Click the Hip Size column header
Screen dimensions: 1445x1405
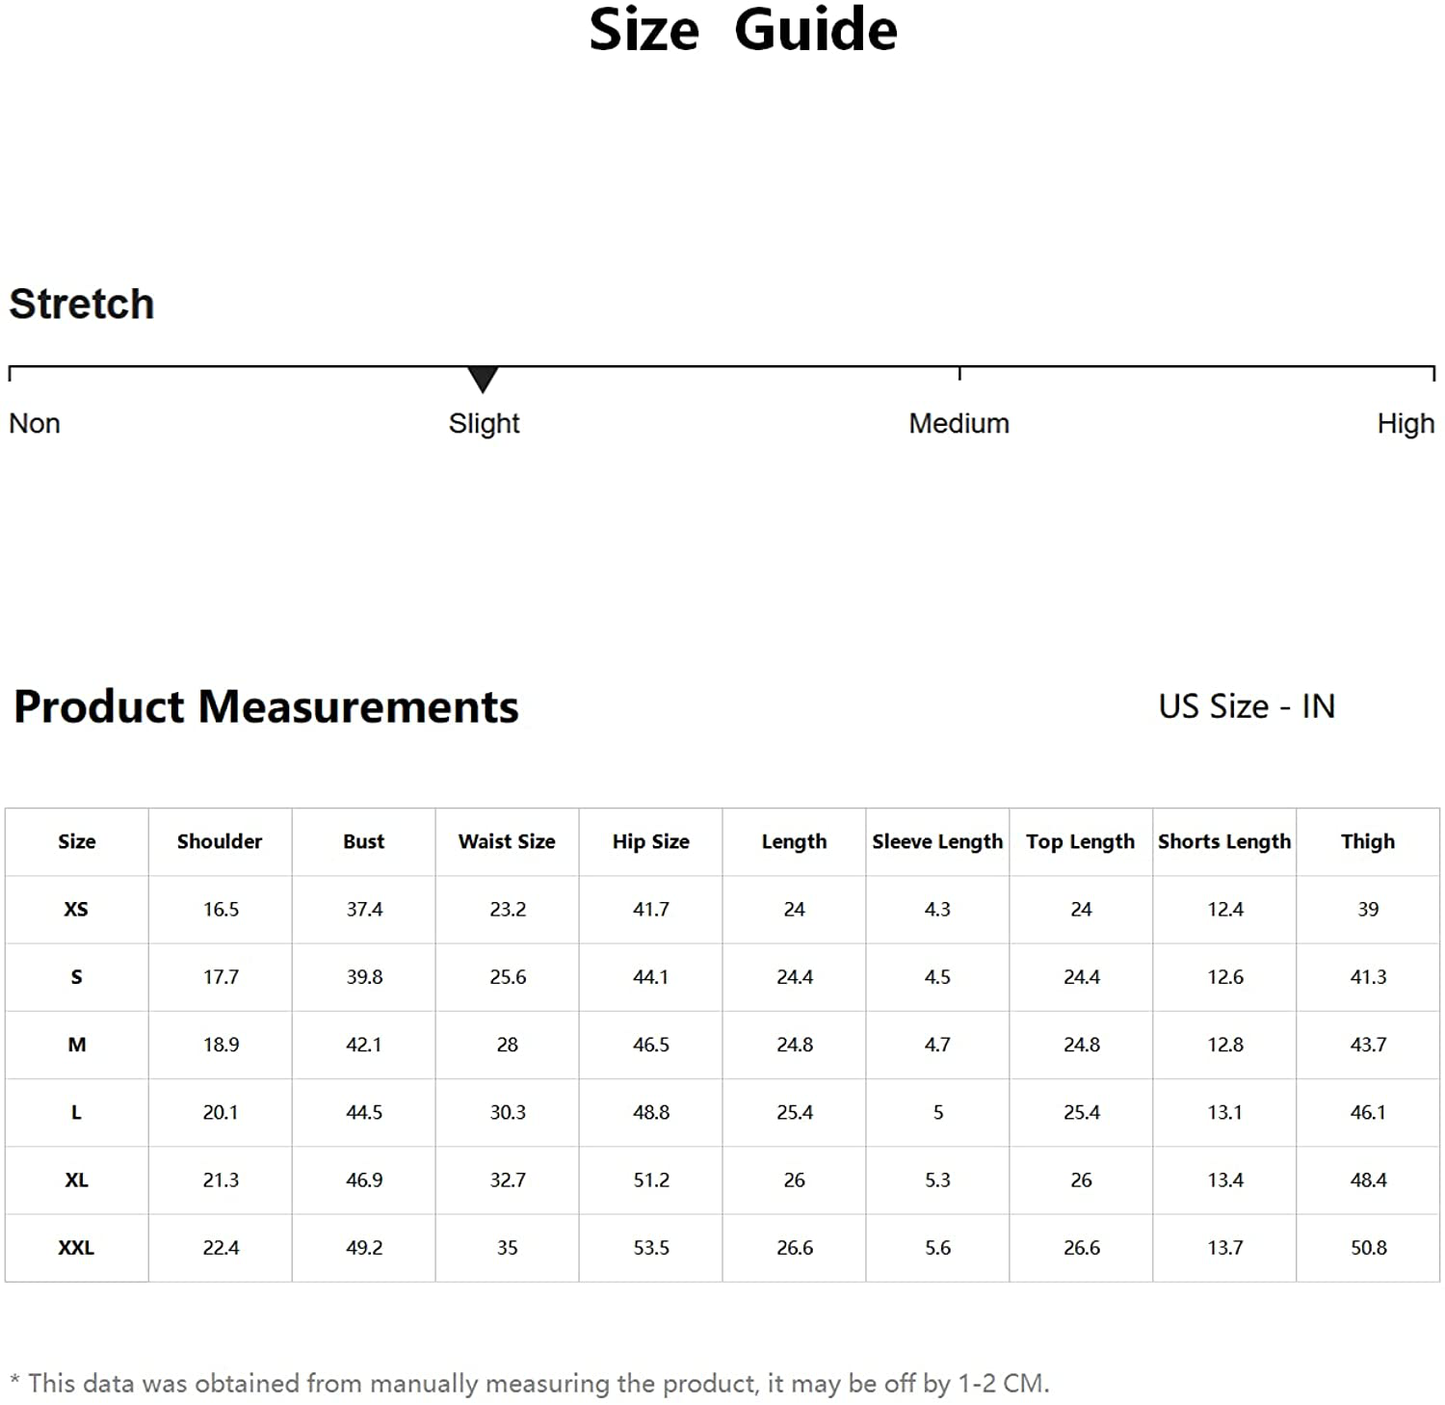[651, 842]
